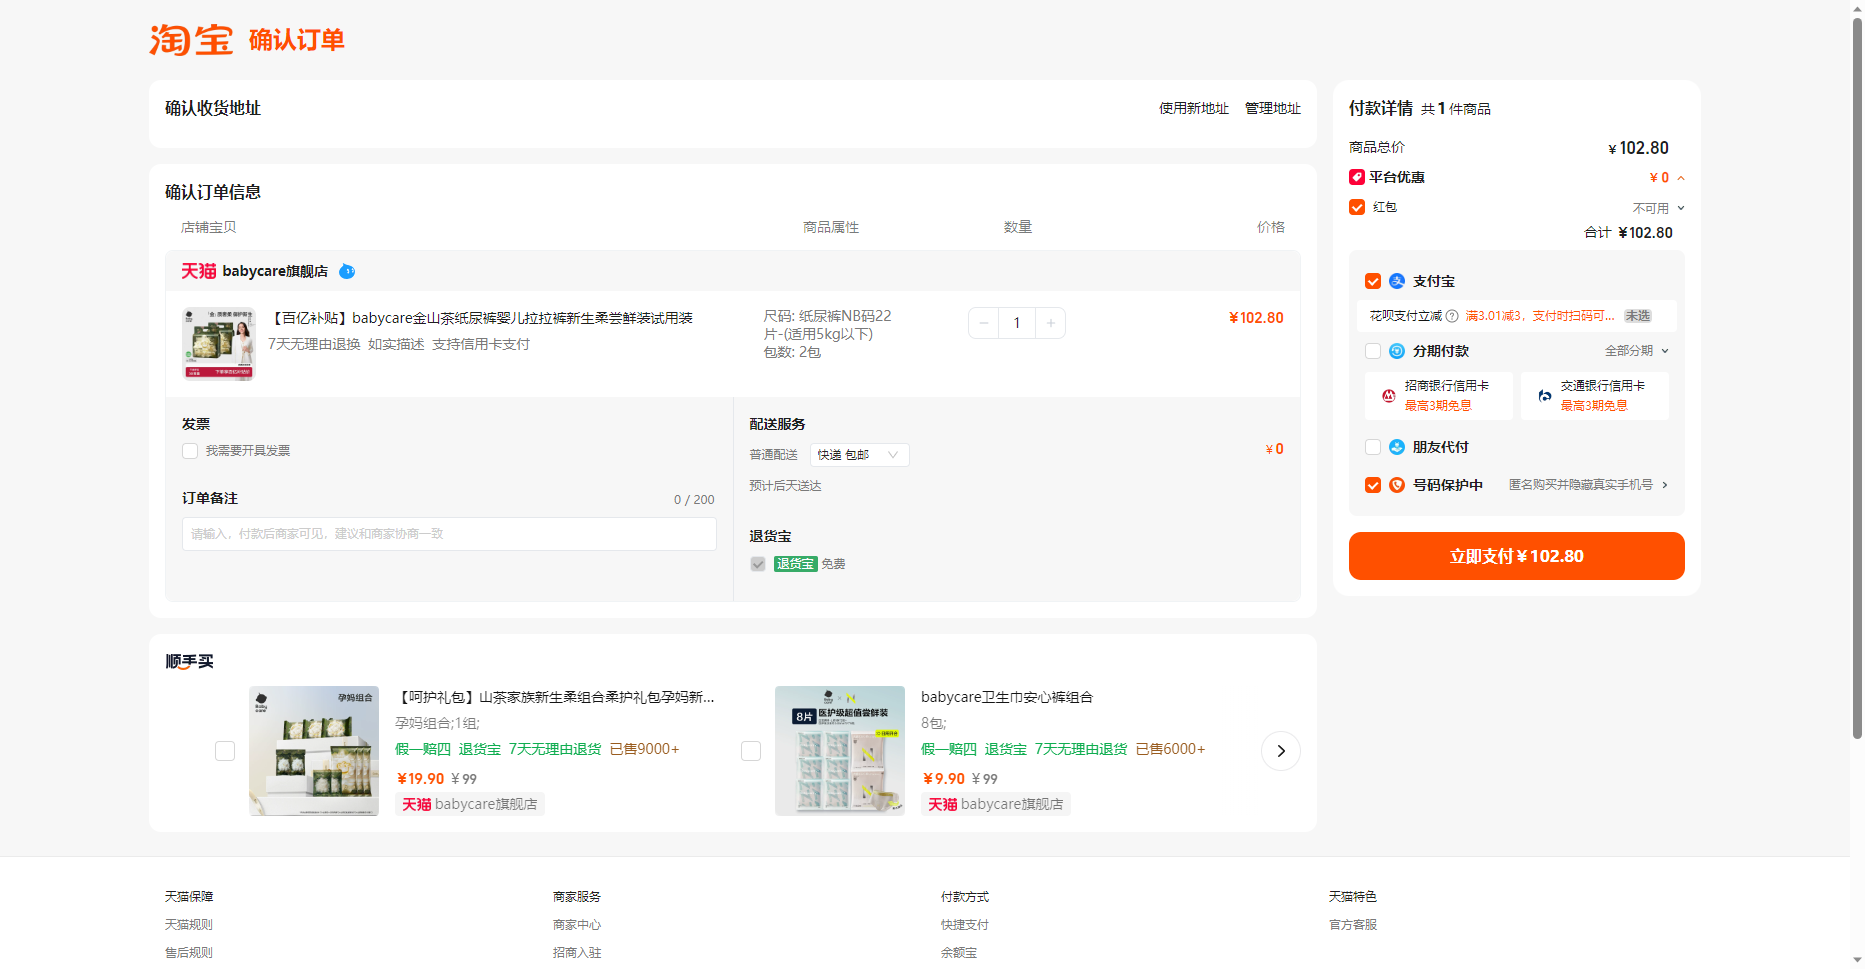
Task: Check the 卫生巾安心裤组合 add-on checkbox
Action: click(x=751, y=751)
